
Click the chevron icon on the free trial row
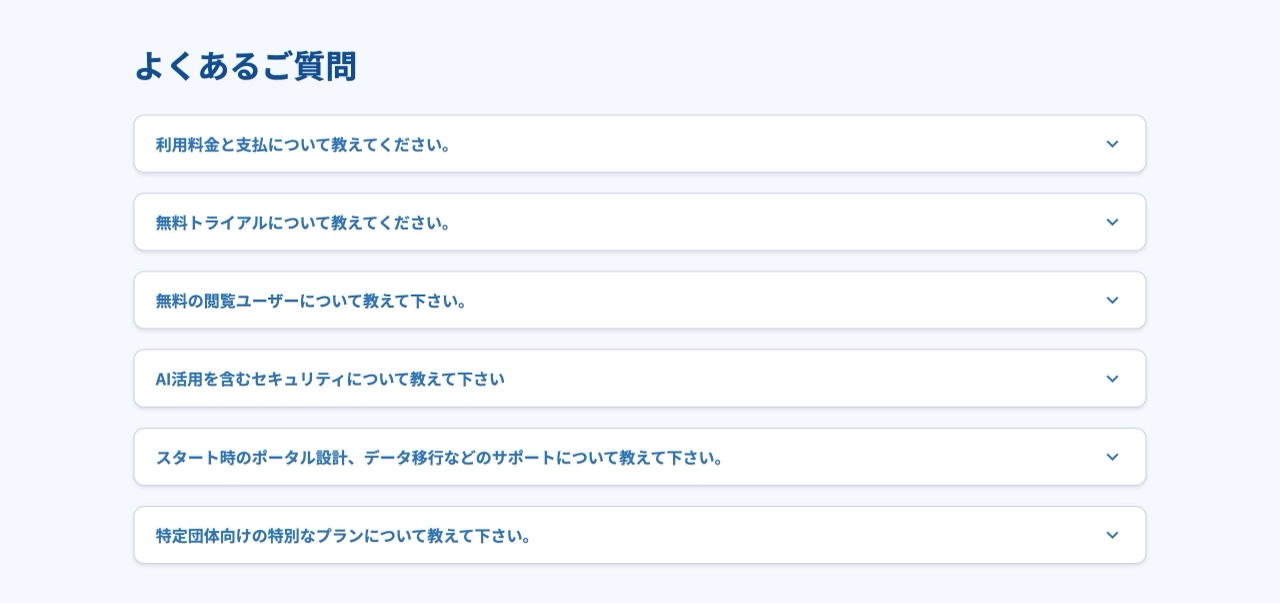point(1112,222)
